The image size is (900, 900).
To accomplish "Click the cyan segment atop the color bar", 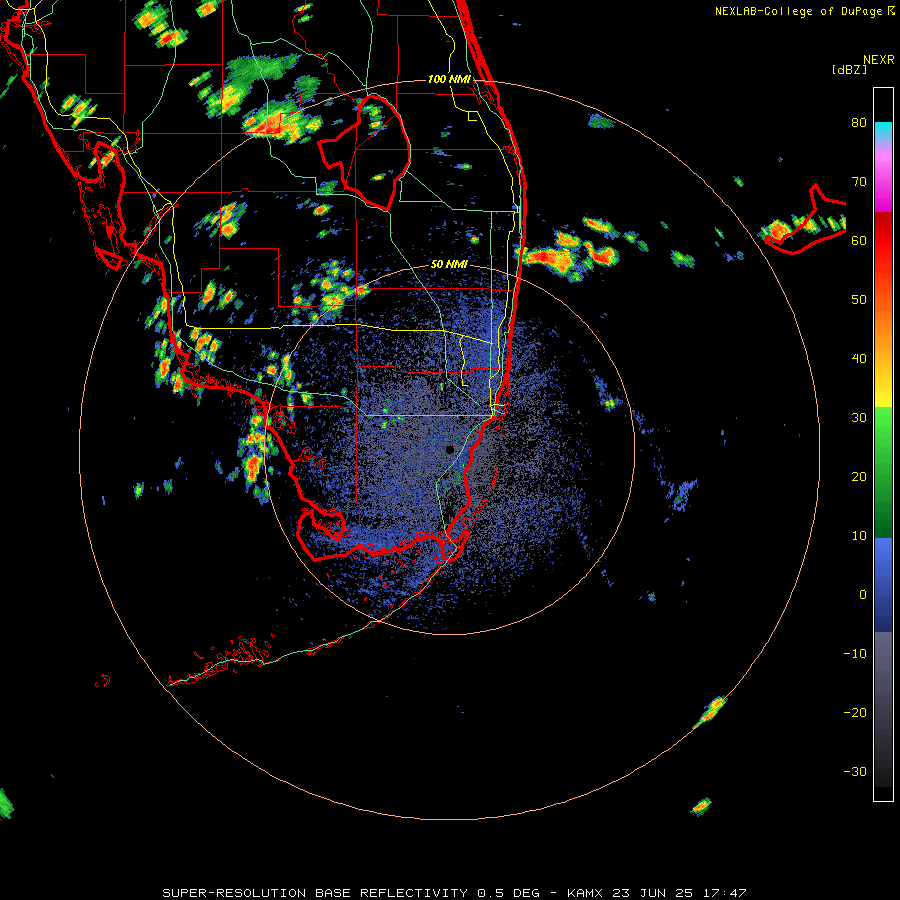I will point(883,131).
